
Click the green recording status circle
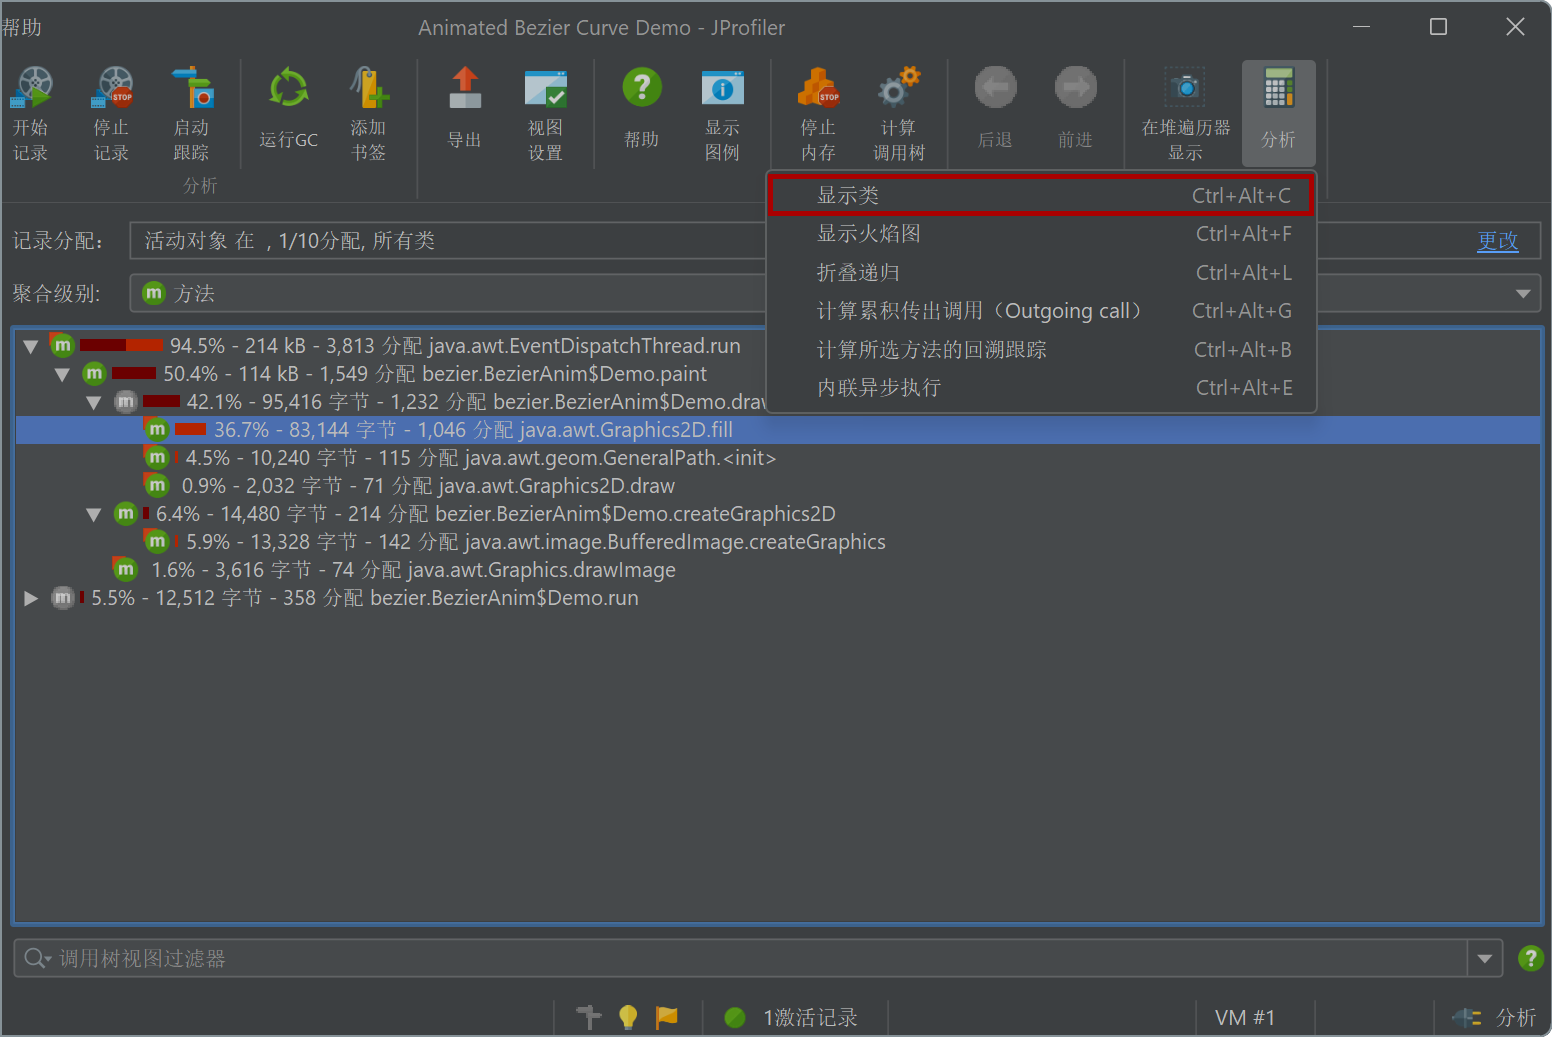735,1017
